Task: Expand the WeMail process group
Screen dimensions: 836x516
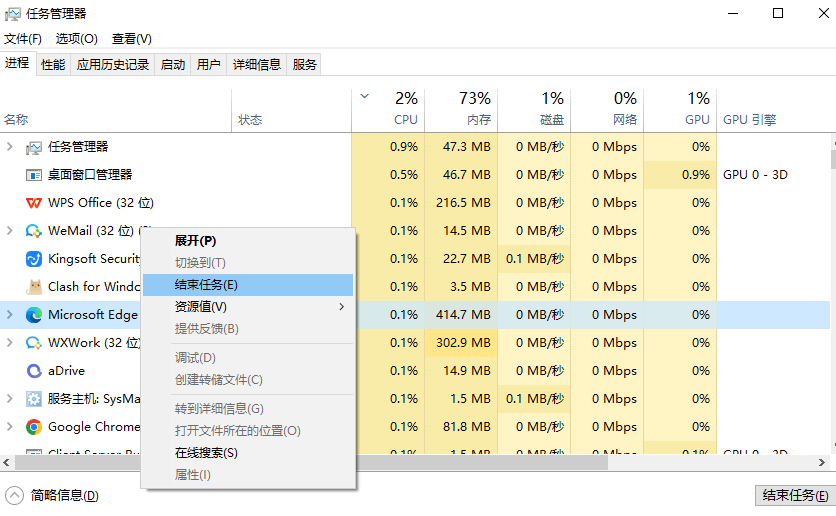Action: tap(10, 231)
